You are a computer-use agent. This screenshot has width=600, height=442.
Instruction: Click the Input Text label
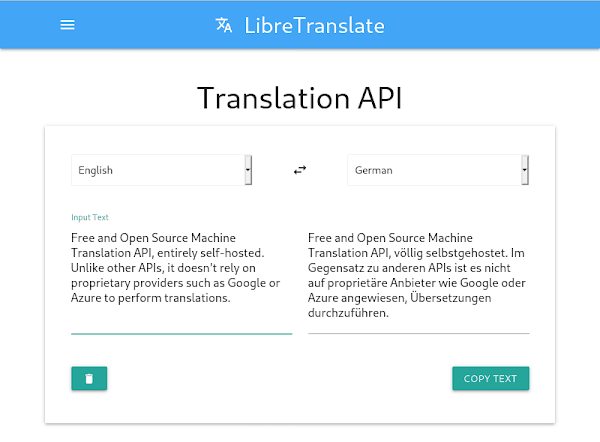(x=90, y=217)
